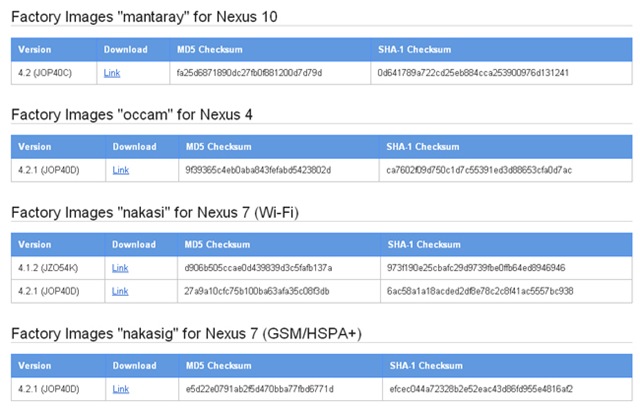Select MD5 value starting 27a9a10cfc75
640x414 pixels.
(x=257, y=292)
